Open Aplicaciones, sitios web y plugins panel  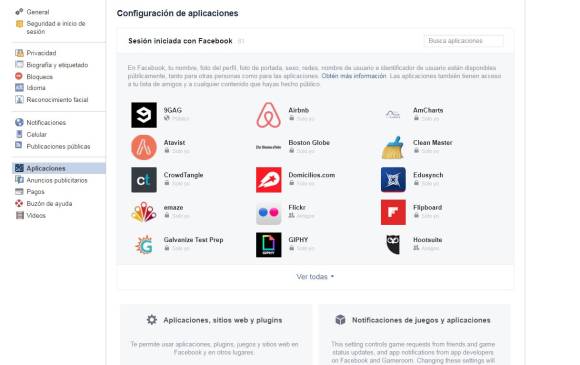223,320
